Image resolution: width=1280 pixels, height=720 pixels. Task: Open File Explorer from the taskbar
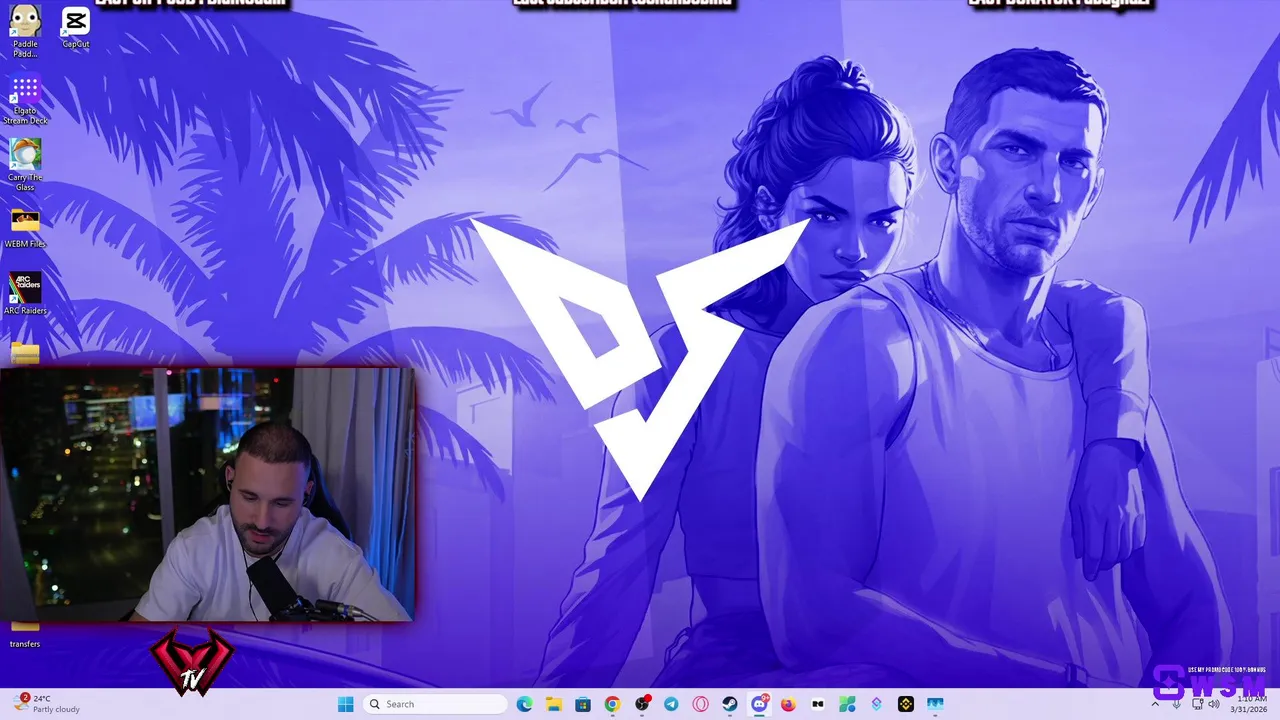pos(553,704)
